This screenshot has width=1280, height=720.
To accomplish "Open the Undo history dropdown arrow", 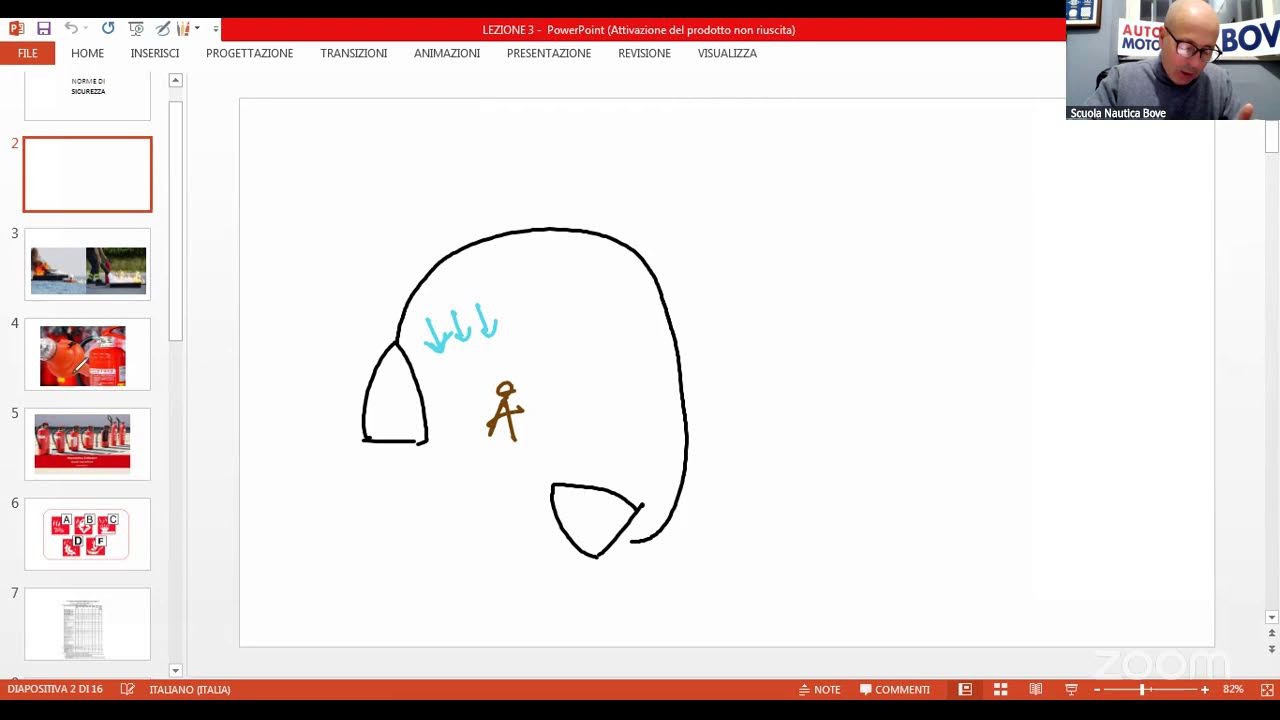I will [x=85, y=29].
